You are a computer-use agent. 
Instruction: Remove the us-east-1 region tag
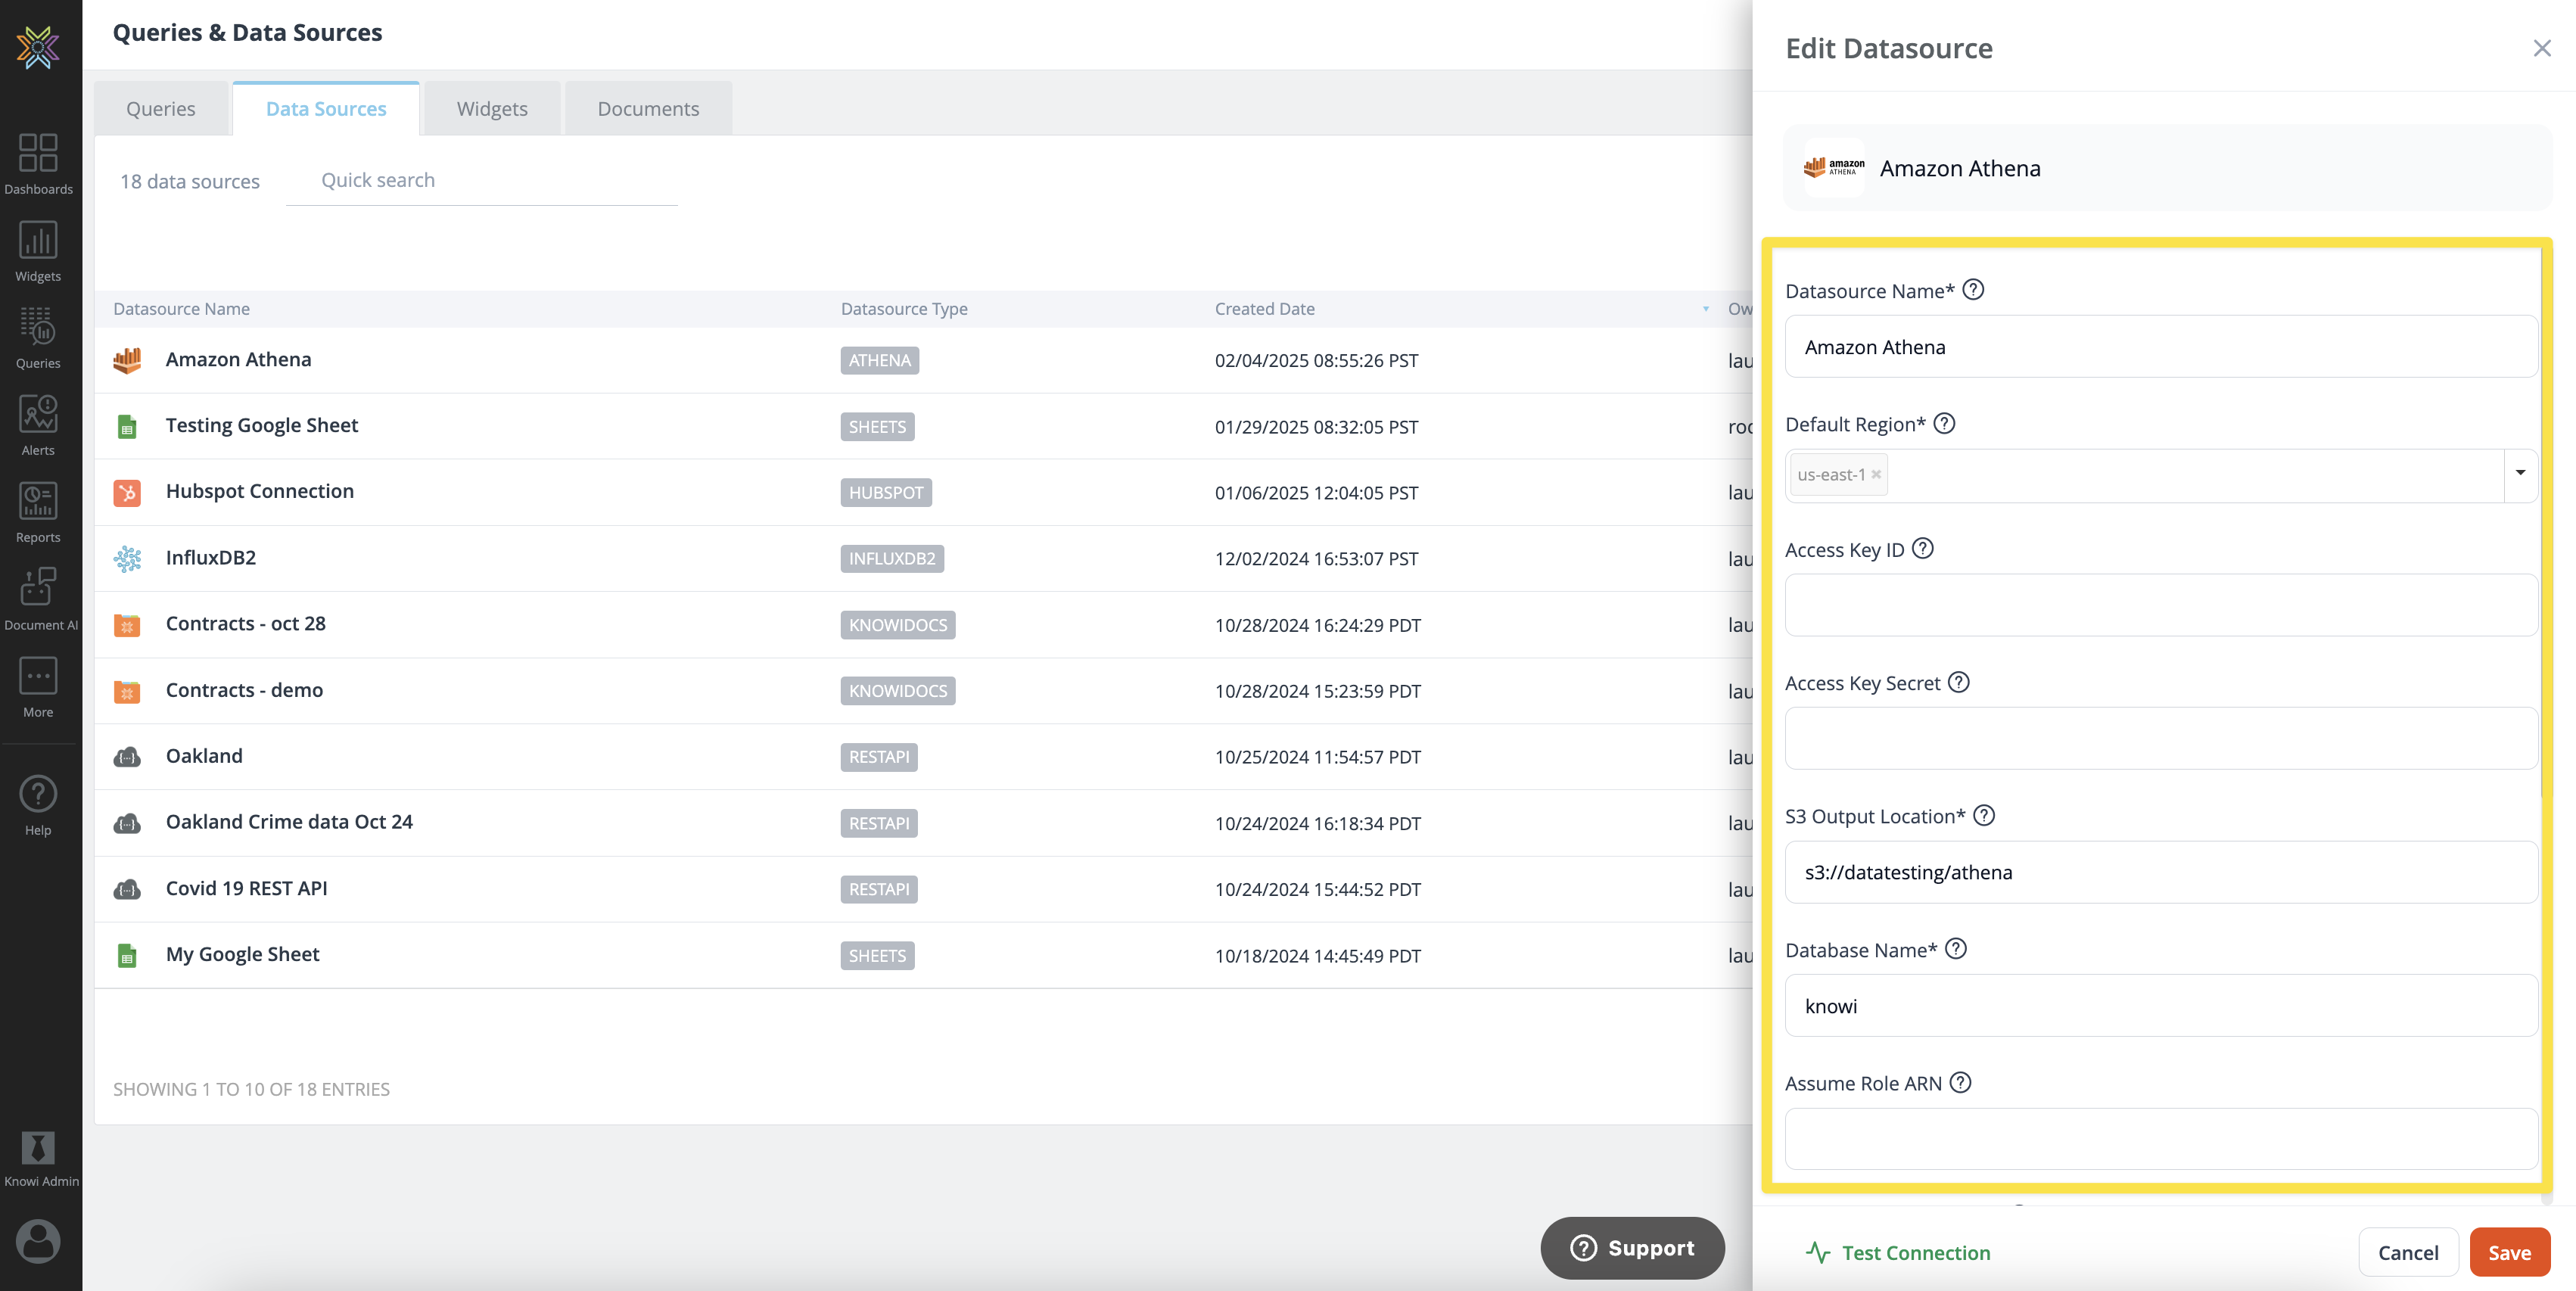(1876, 475)
